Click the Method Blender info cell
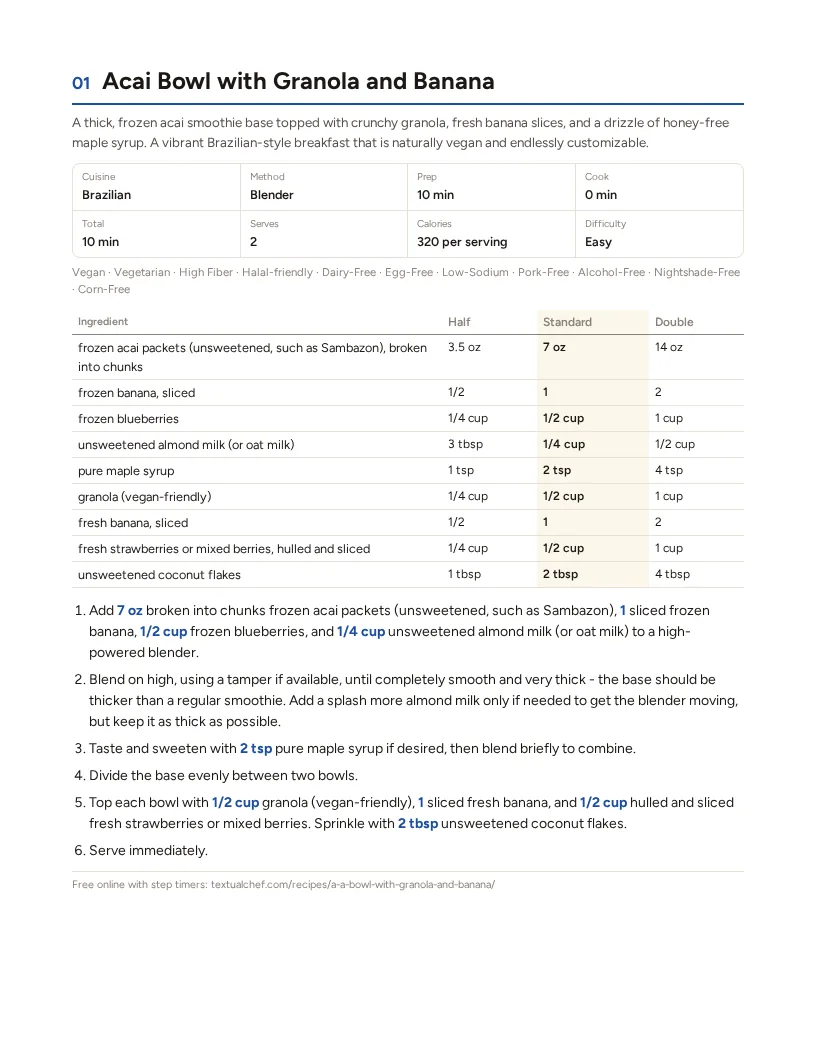Image resolution: width=816 pixels, height=1056 pixels. tap(324, 187)
